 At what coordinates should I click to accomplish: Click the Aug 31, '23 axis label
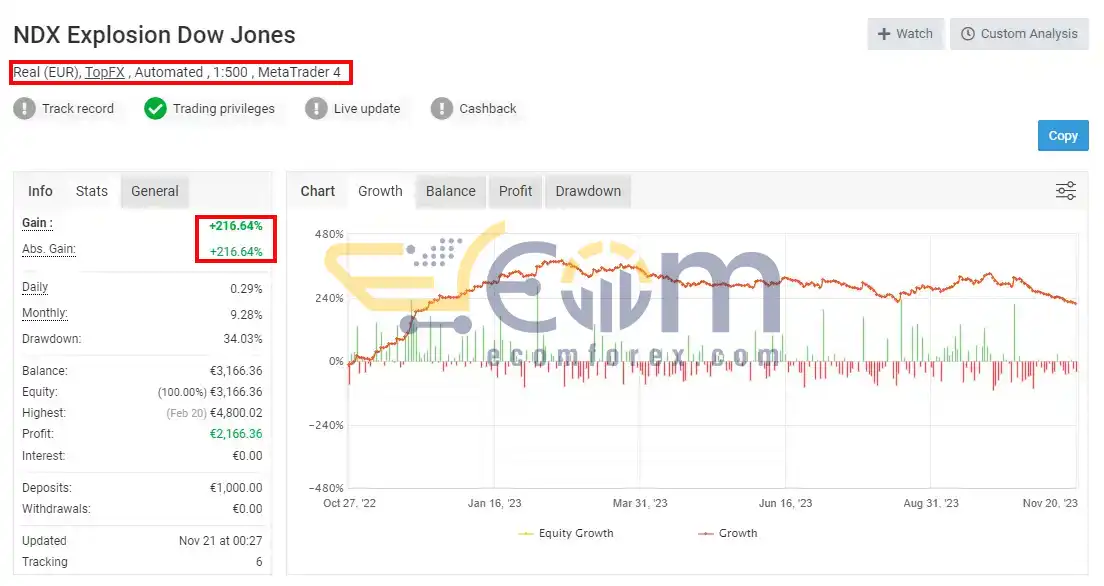(x=931, y=503)
